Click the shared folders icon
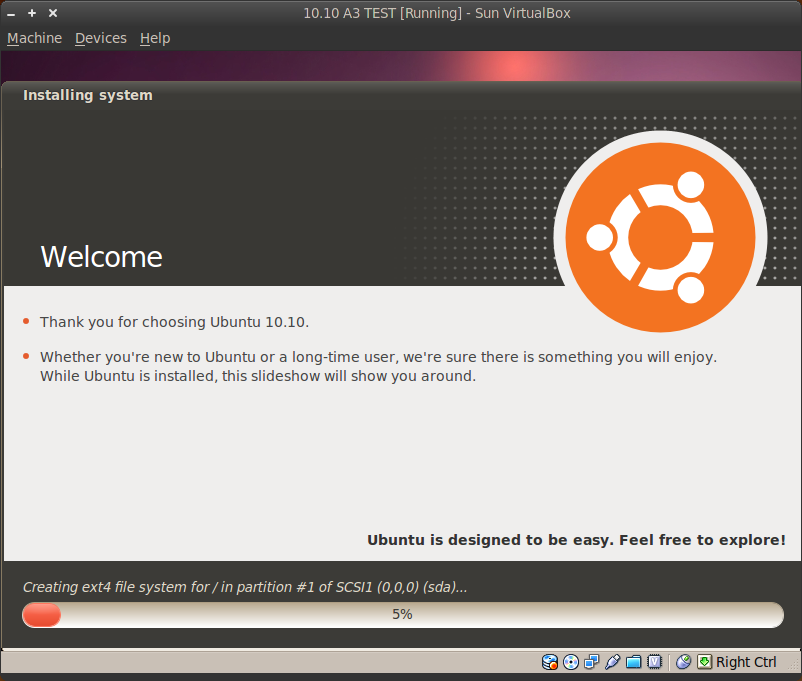Image resolution: width=802 pixels, height=681 pixels. coord(633,662)
